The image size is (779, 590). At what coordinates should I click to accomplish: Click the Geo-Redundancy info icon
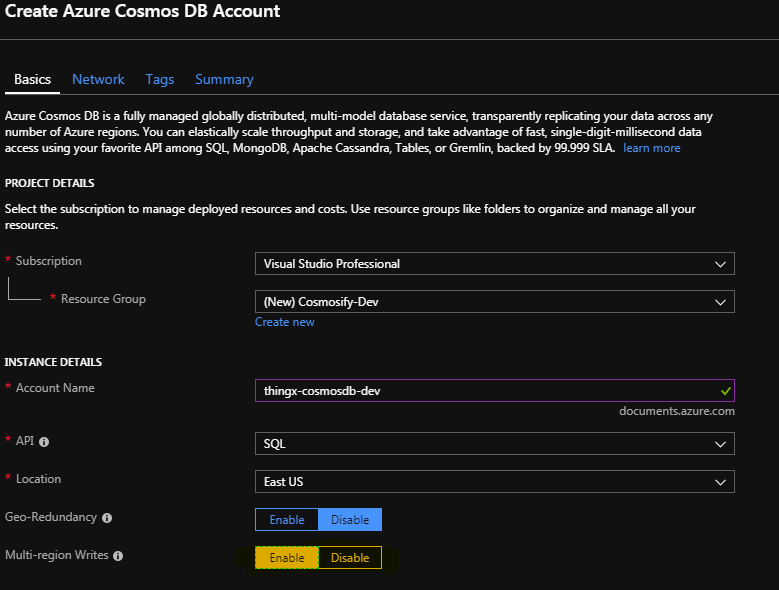tap(107, 518)
